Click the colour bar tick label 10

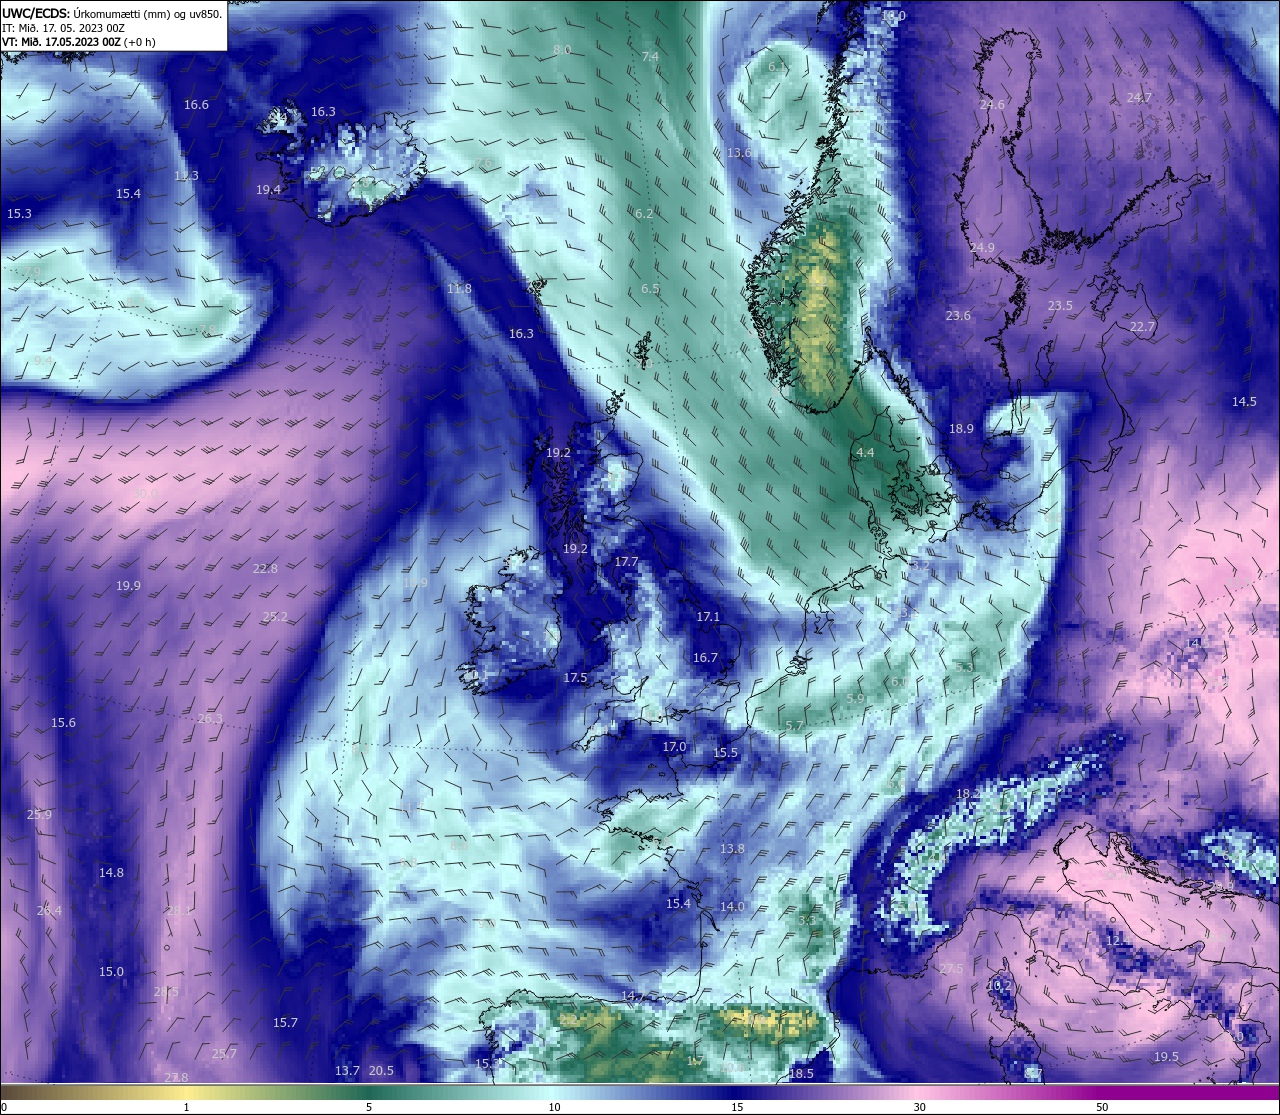click(x=553, y=1107)
